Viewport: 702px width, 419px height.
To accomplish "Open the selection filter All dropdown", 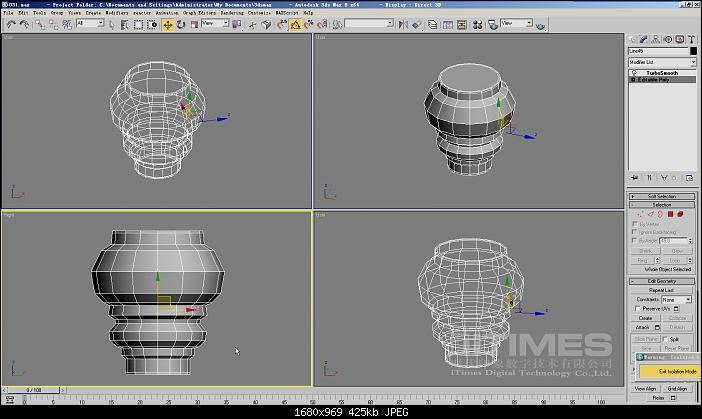I will [88, 24].
